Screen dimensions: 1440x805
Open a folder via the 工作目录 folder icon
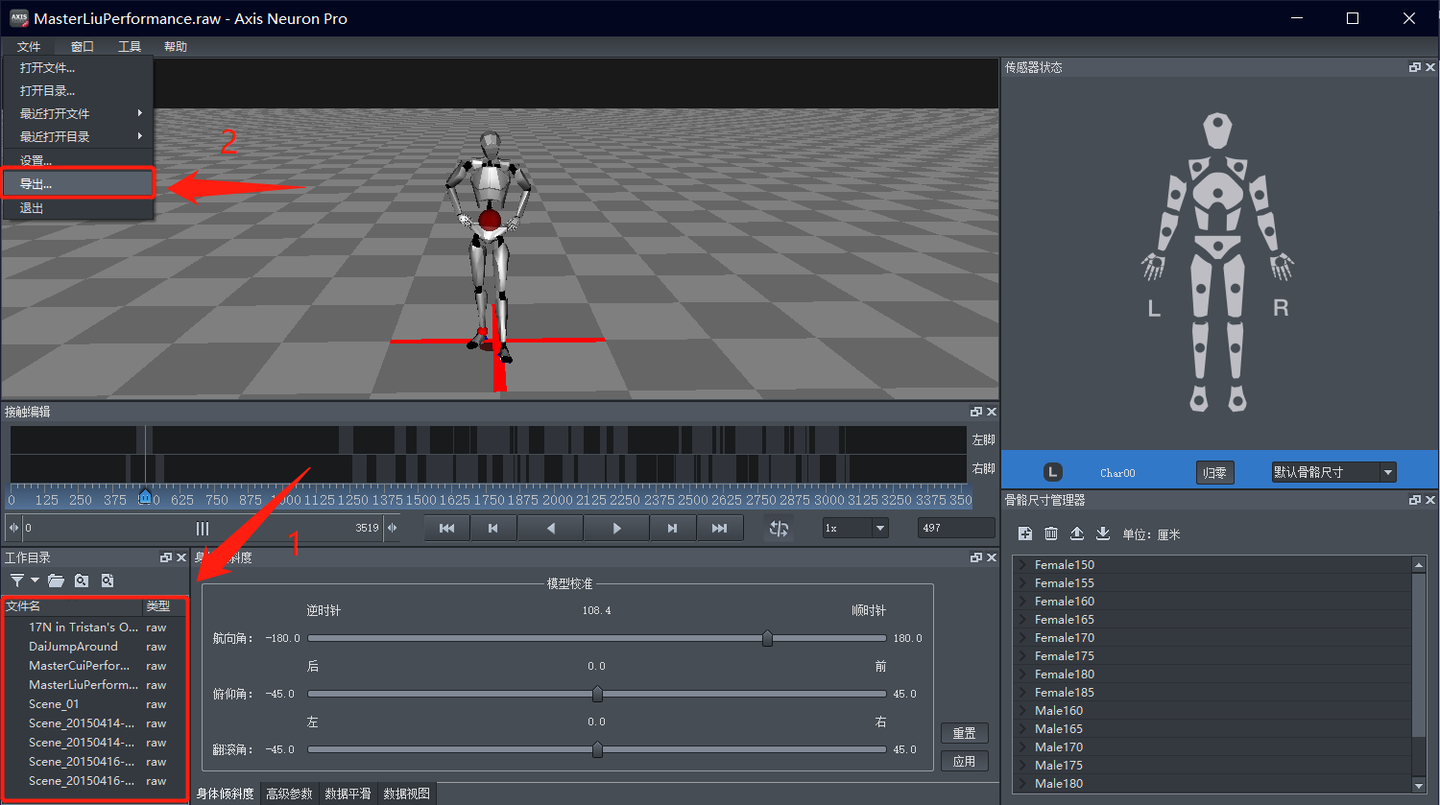pyautogui.click(x=56, y=580)
